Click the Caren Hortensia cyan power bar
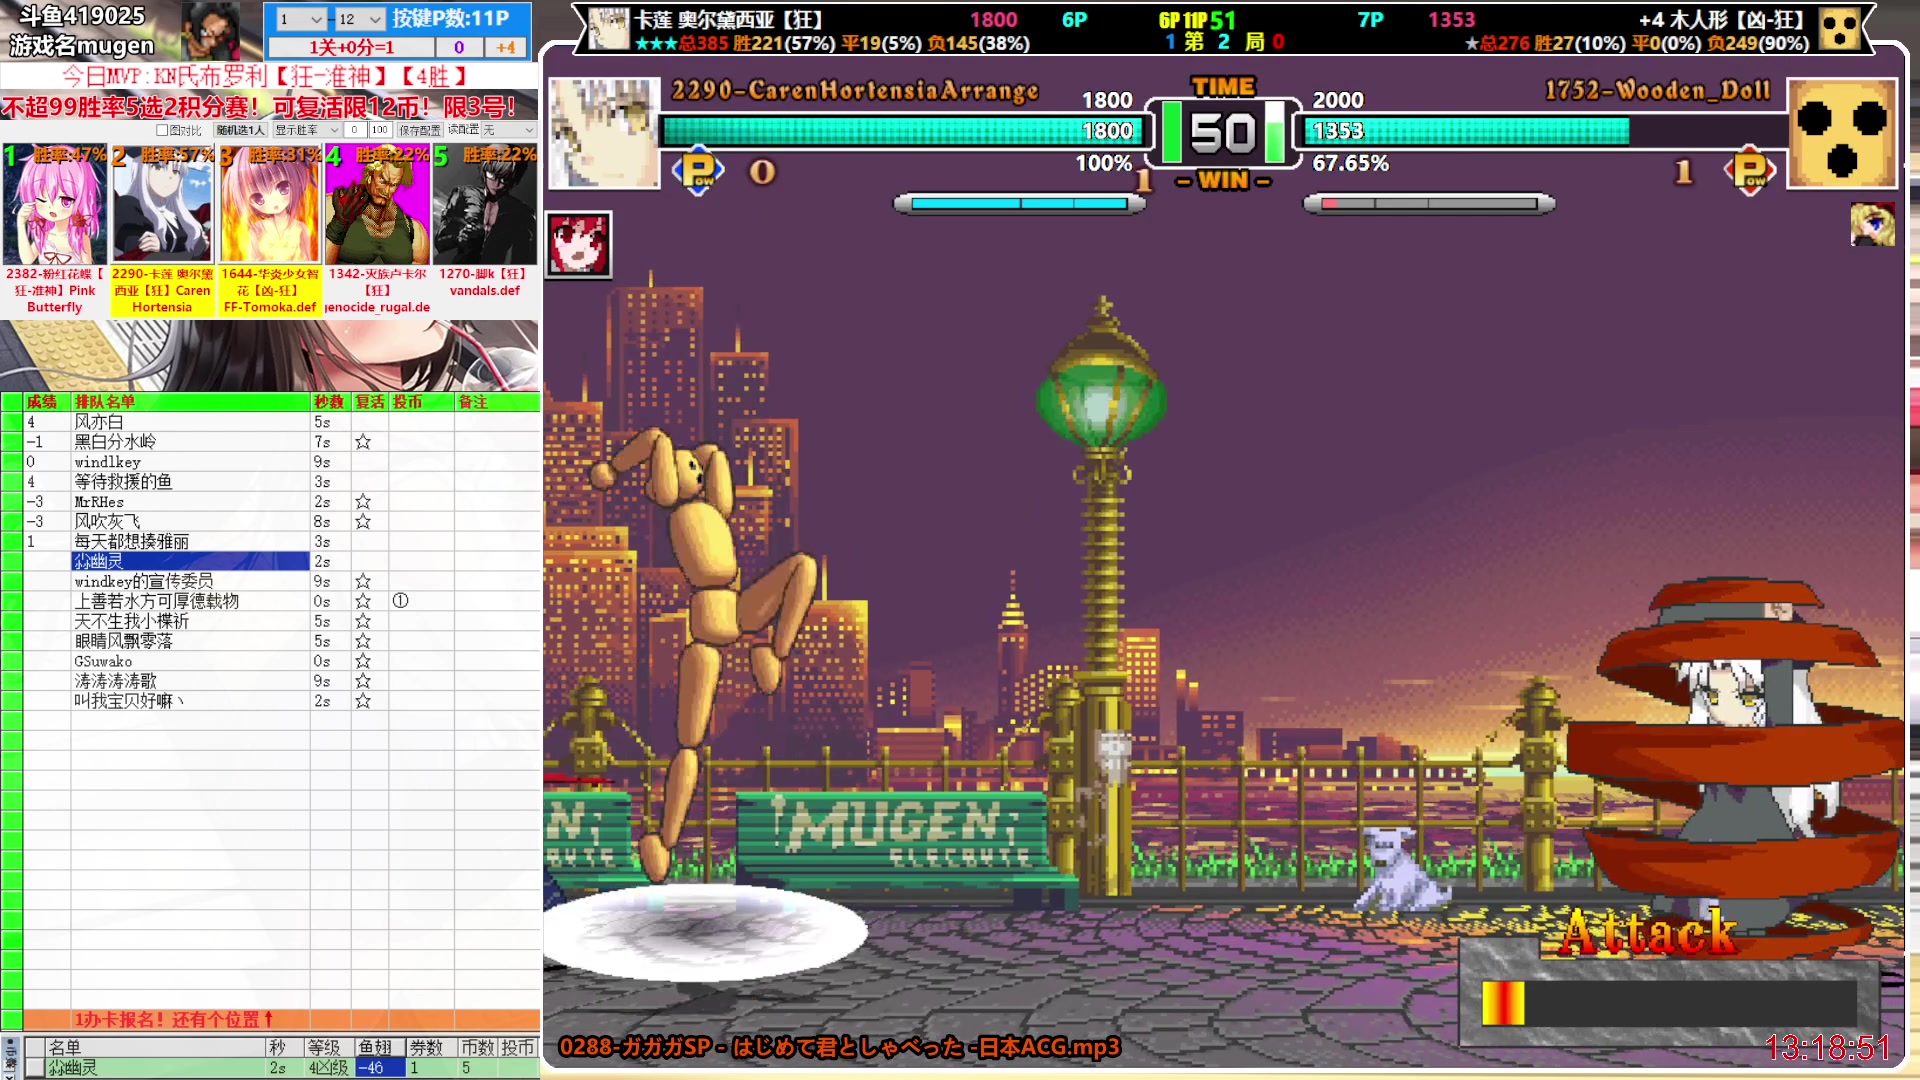Screen dimensions: 1920x1080 pos(1020,204)
